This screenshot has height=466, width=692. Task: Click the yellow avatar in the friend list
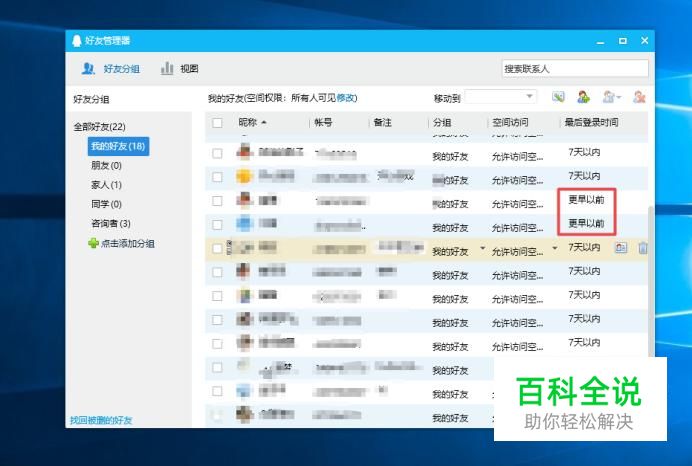click(x=244, y=177)
